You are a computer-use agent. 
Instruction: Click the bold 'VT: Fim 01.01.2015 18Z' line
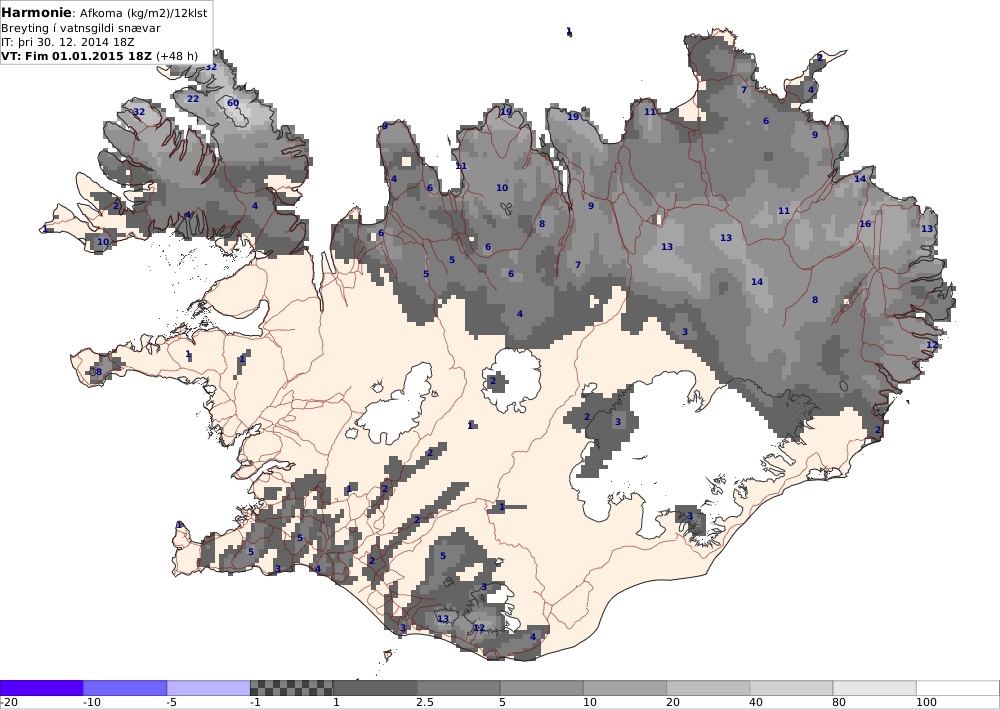click(x=77, y=56)
